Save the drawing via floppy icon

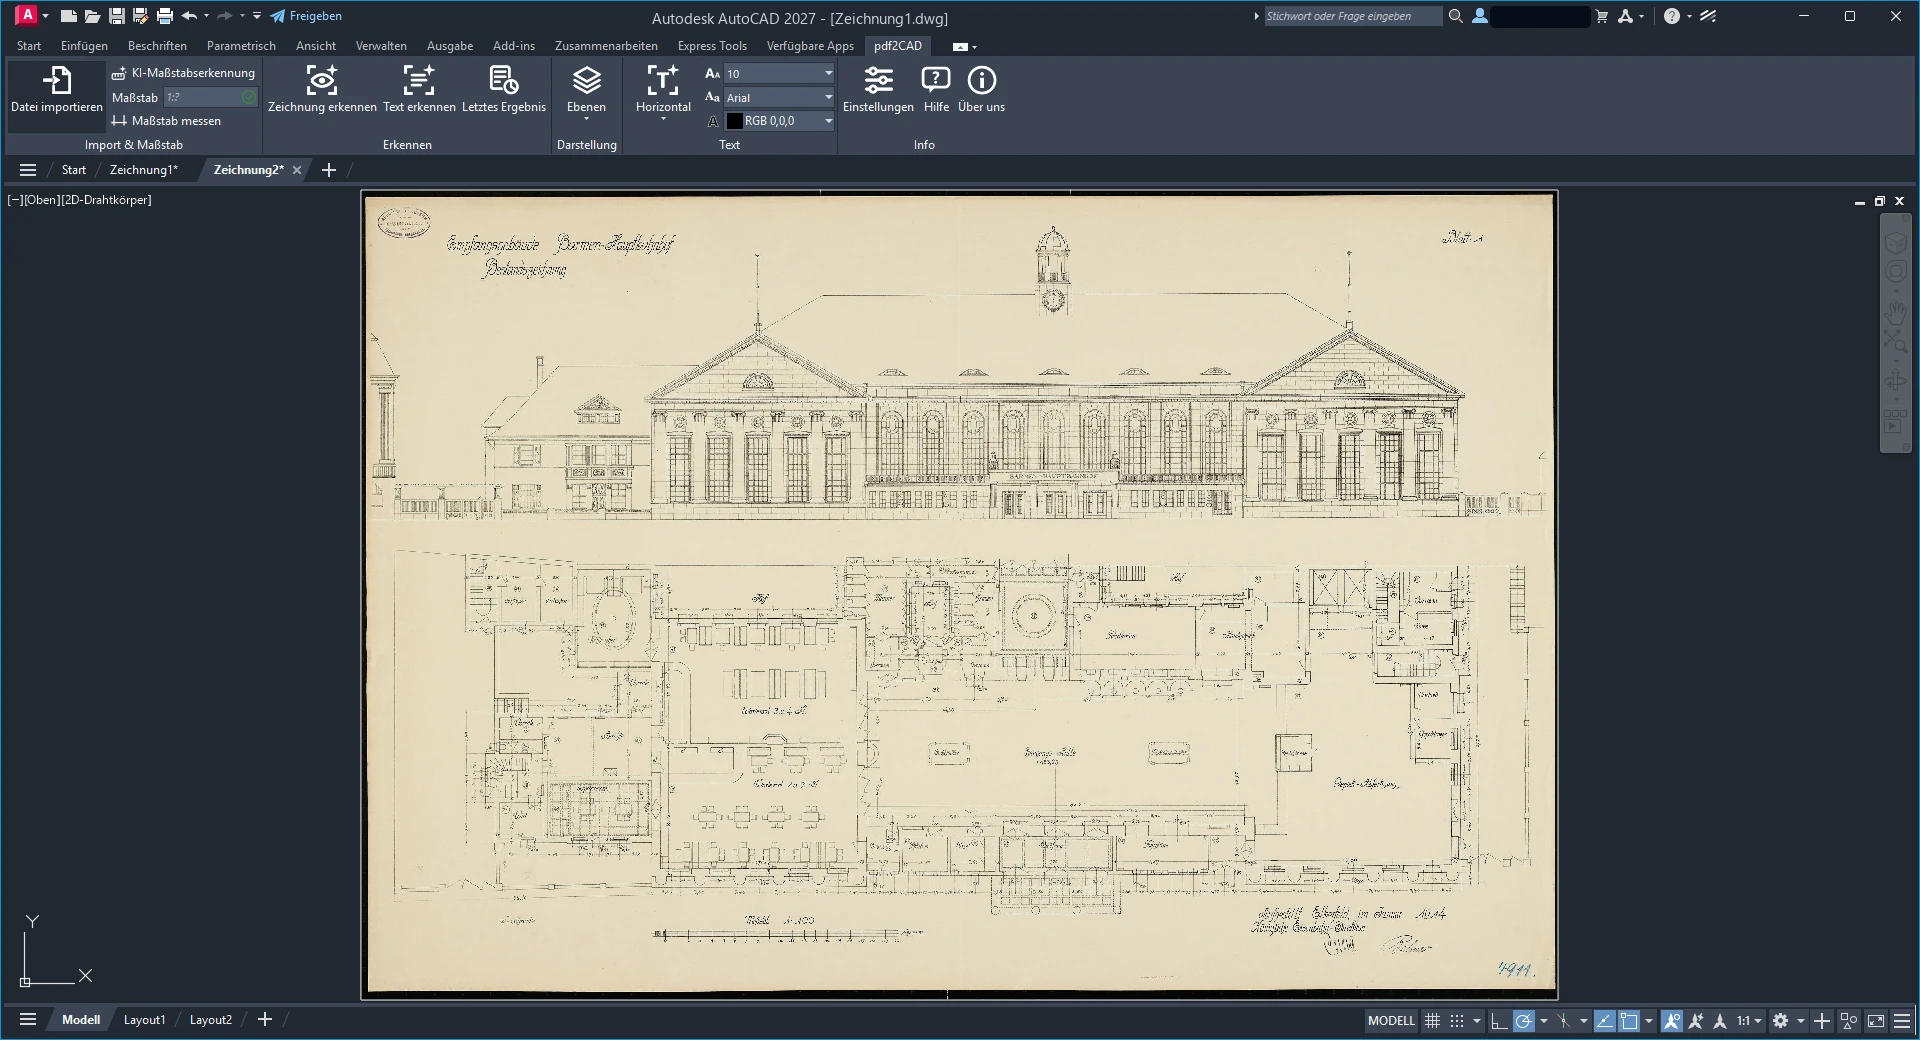(117, 16)
